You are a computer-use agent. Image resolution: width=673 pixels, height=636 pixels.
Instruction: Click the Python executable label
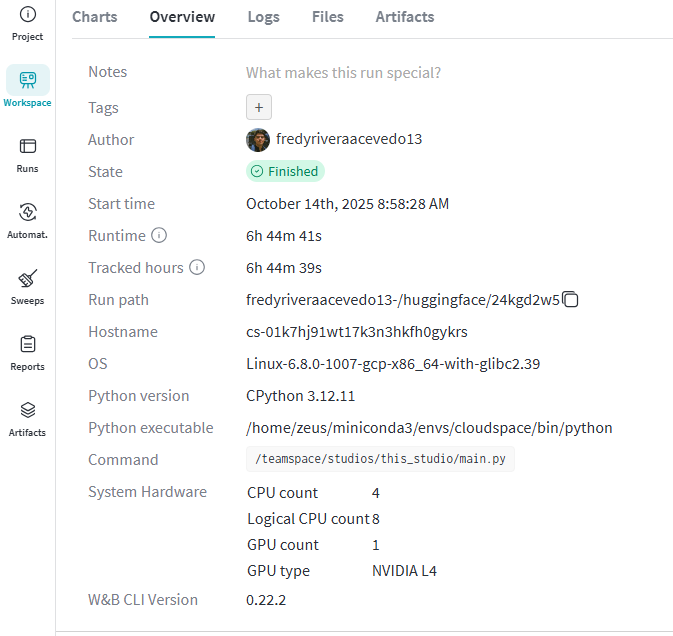[x=151, y=428]
